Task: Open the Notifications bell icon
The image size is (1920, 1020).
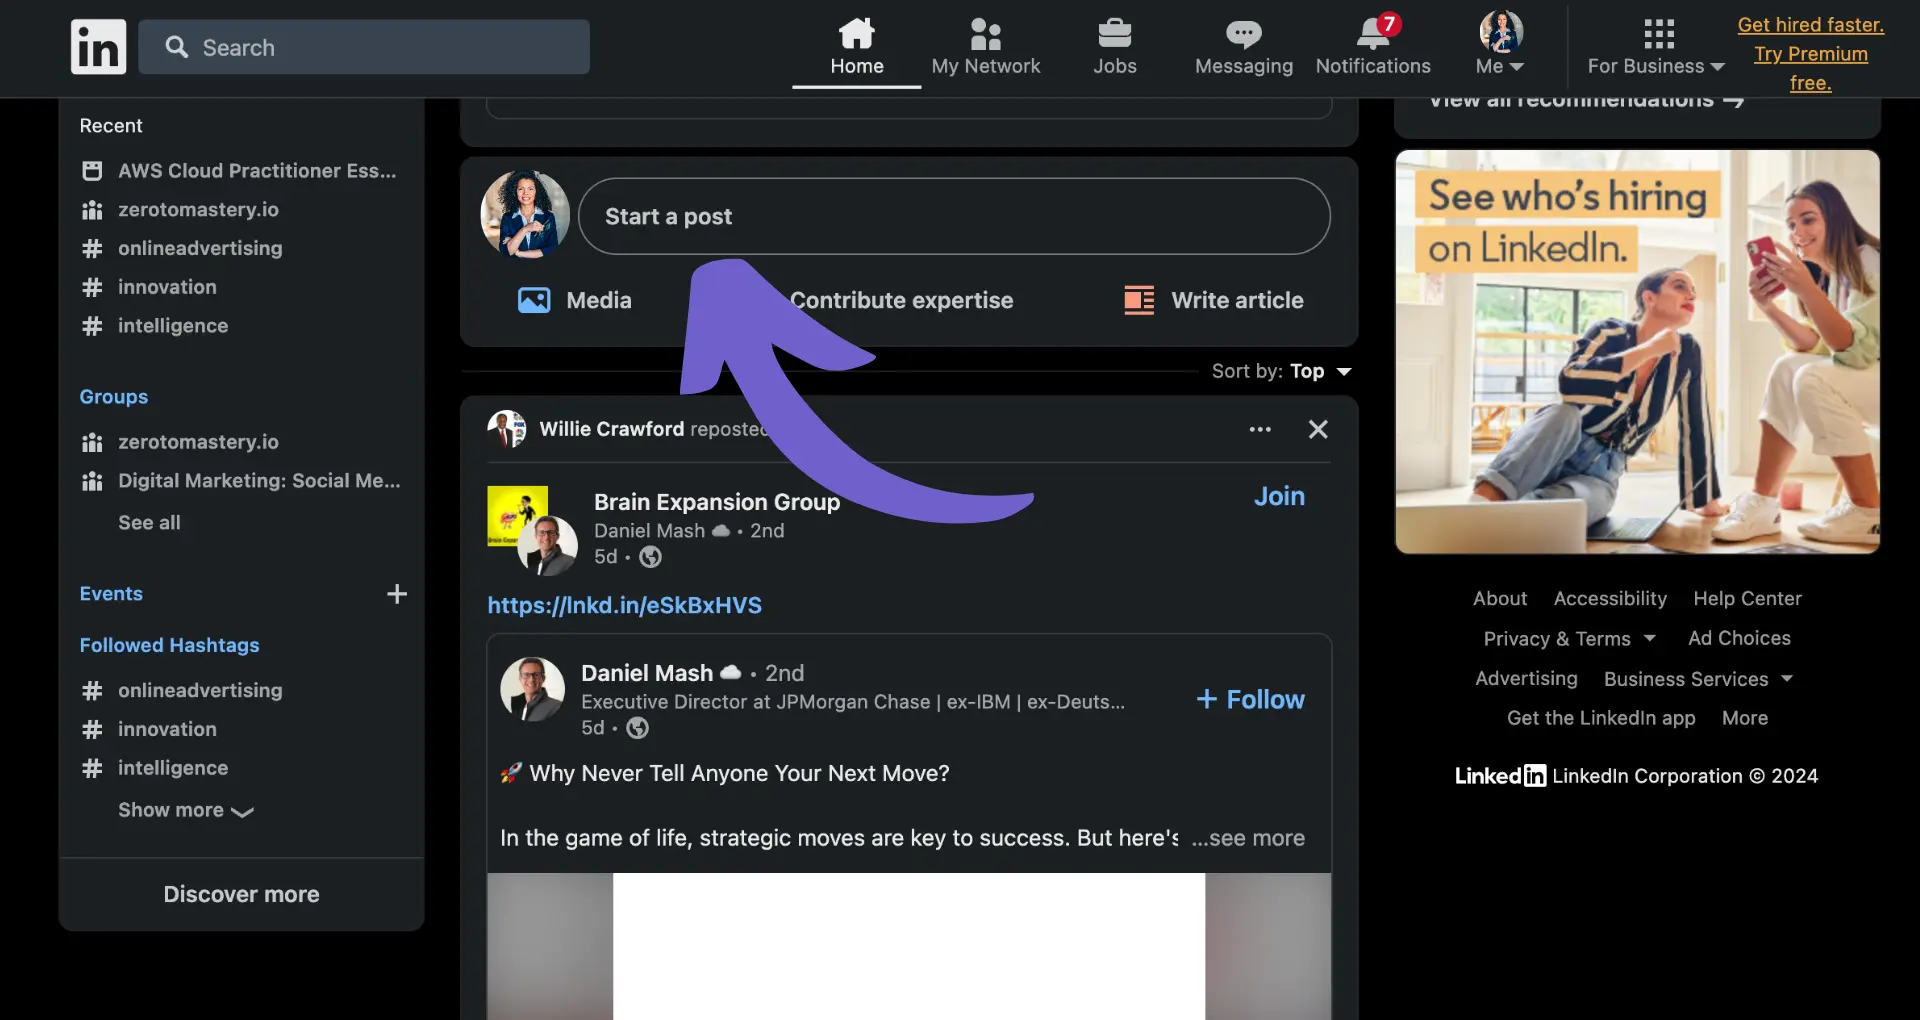Action: click(x=1373, y=34)
